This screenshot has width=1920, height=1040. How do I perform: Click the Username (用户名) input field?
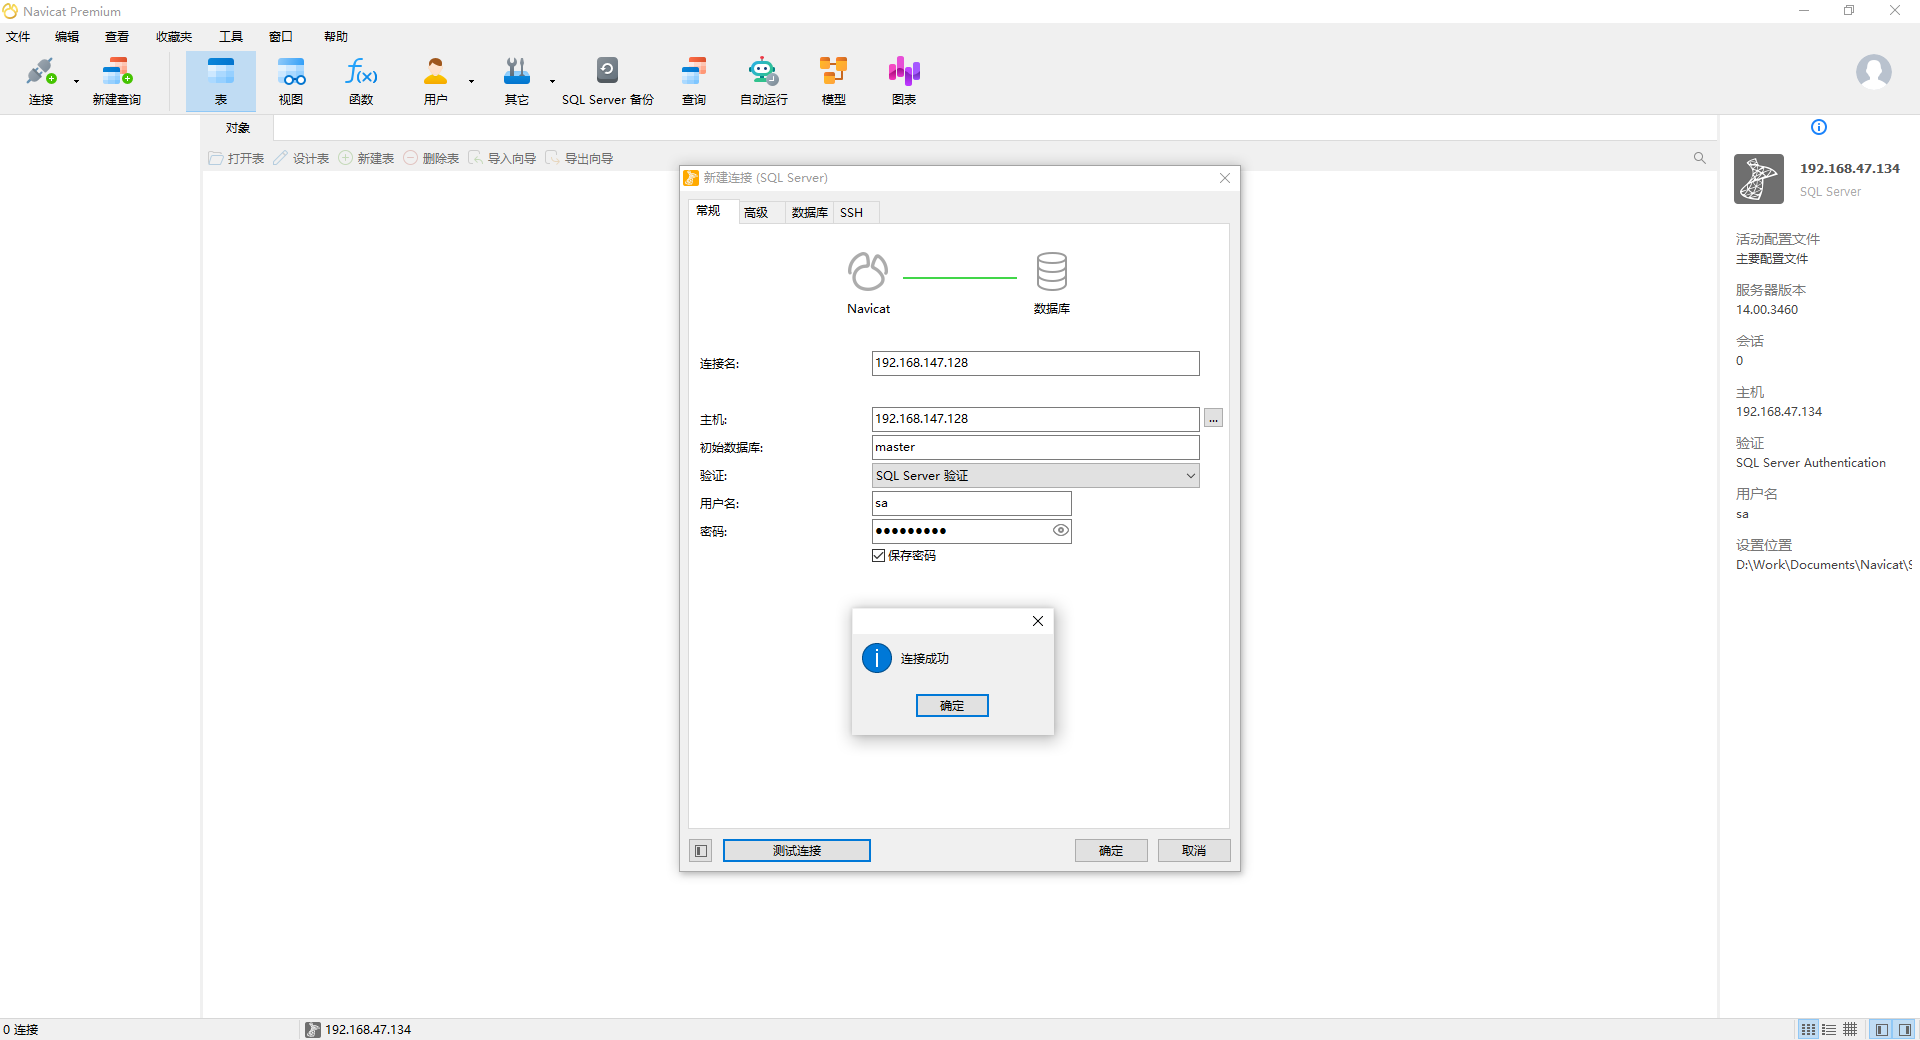click(971, 503)
